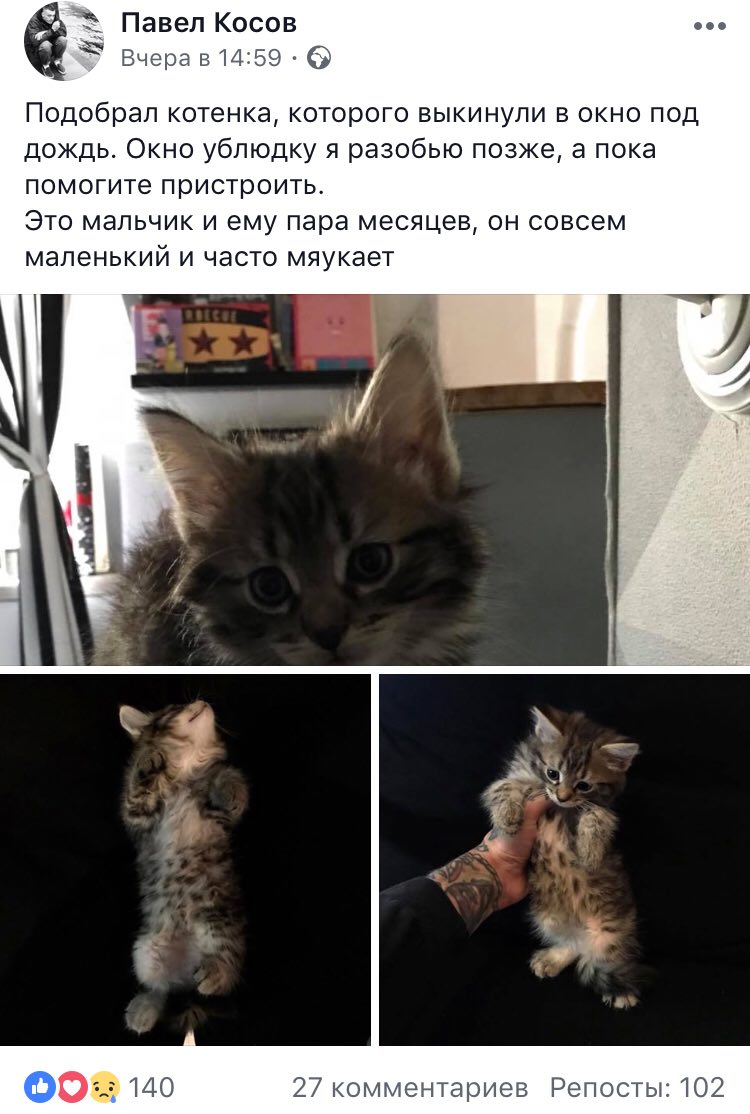
Task: Open the post timestamp 'Вчера в 14:59'
Action: [201, 58]
